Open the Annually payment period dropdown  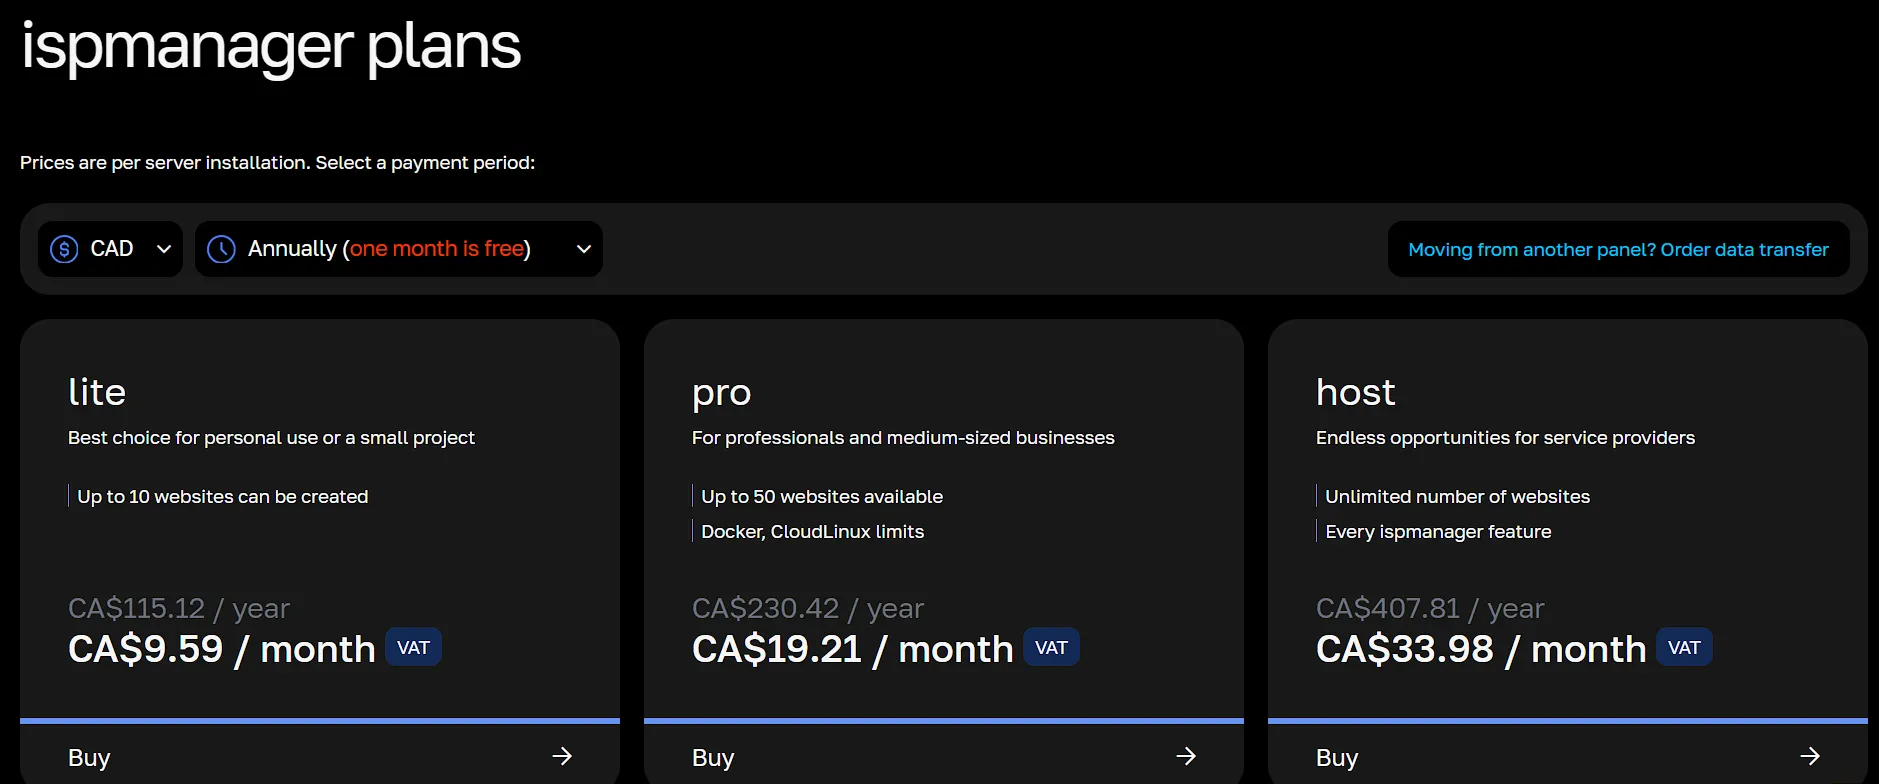coord(398,249)
